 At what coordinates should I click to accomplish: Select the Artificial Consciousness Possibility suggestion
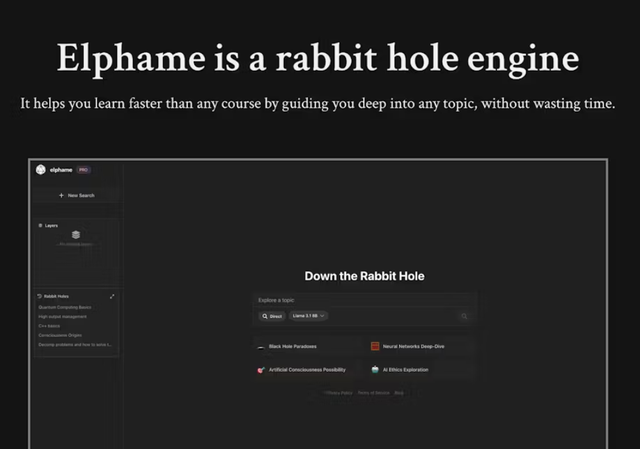[308, 370]
